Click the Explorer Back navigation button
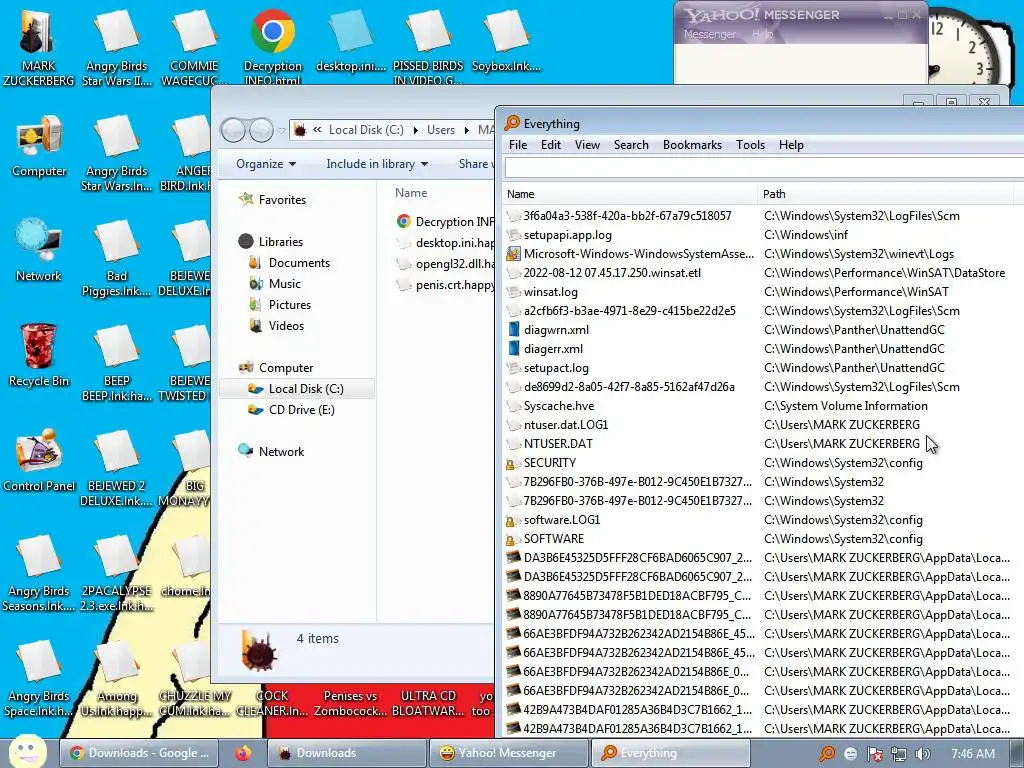1024x768 pixels. pos(233,130)
